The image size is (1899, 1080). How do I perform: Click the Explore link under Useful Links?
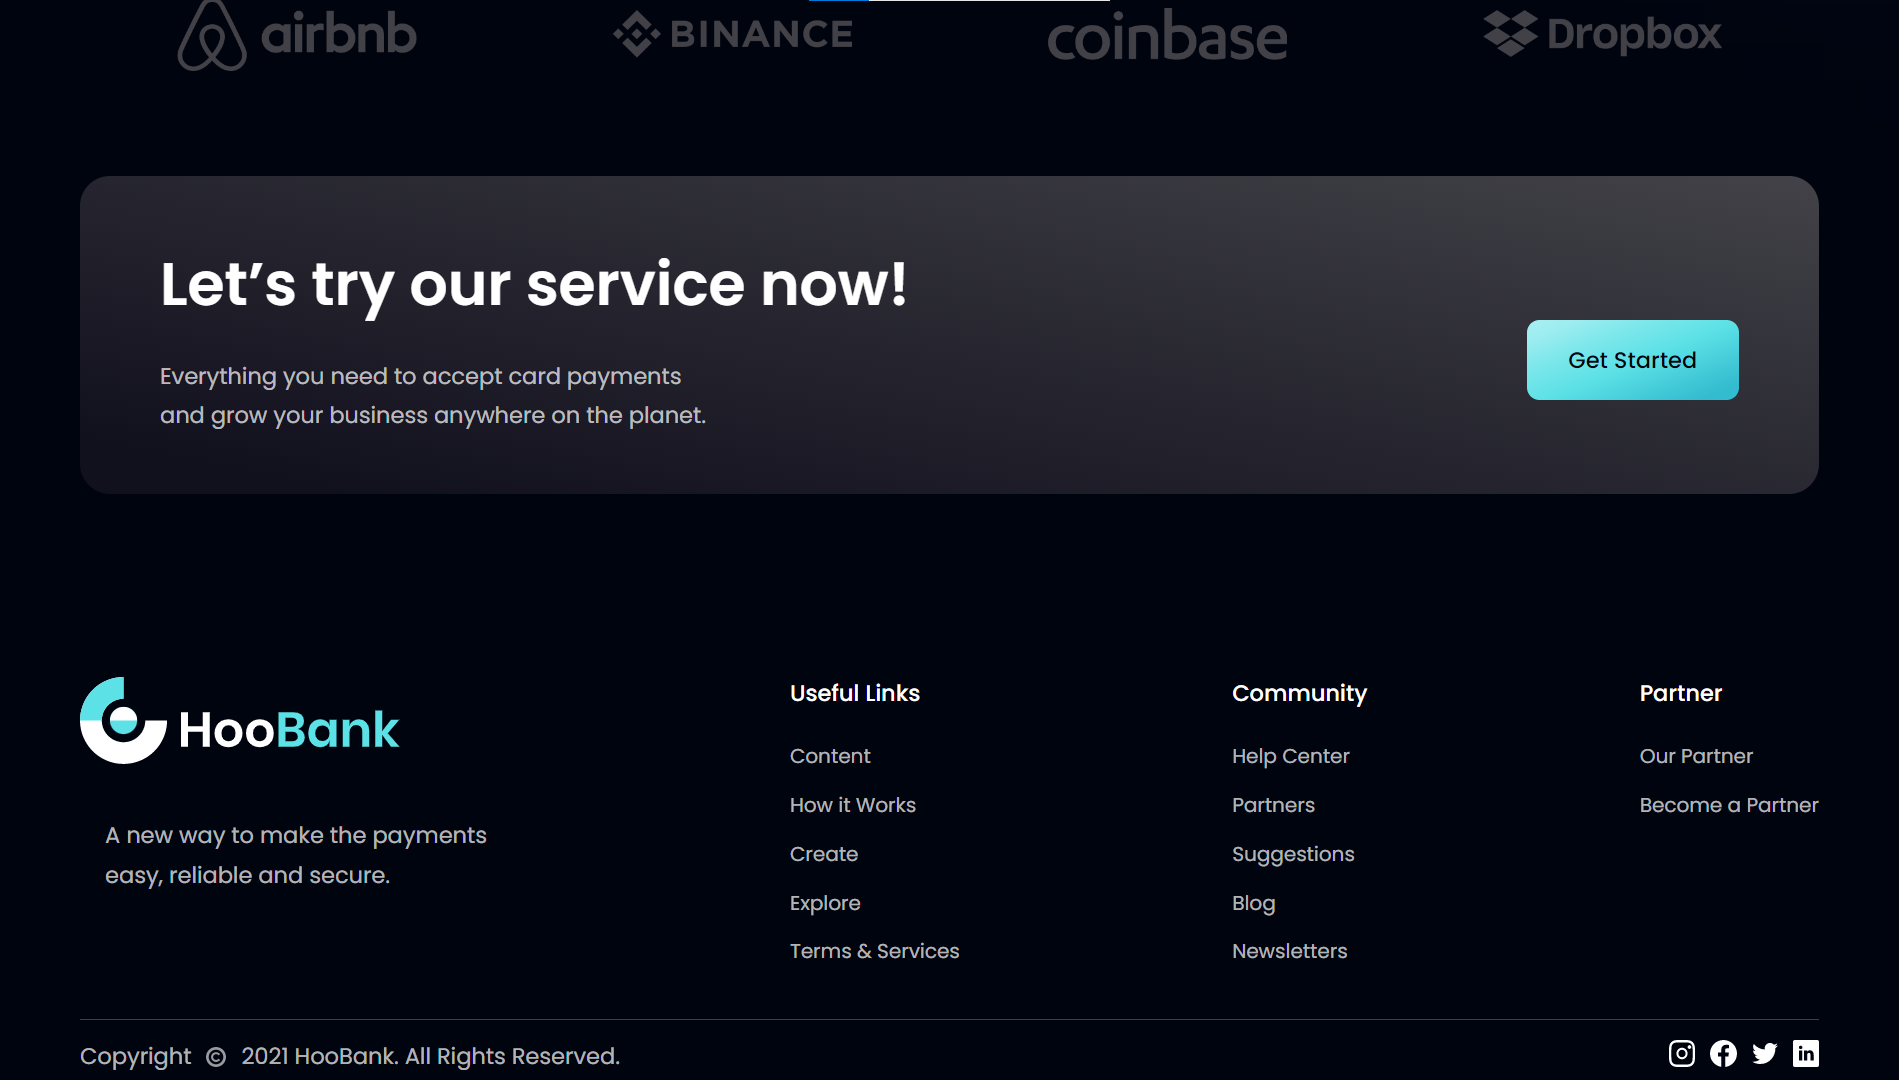pos(825,903)
